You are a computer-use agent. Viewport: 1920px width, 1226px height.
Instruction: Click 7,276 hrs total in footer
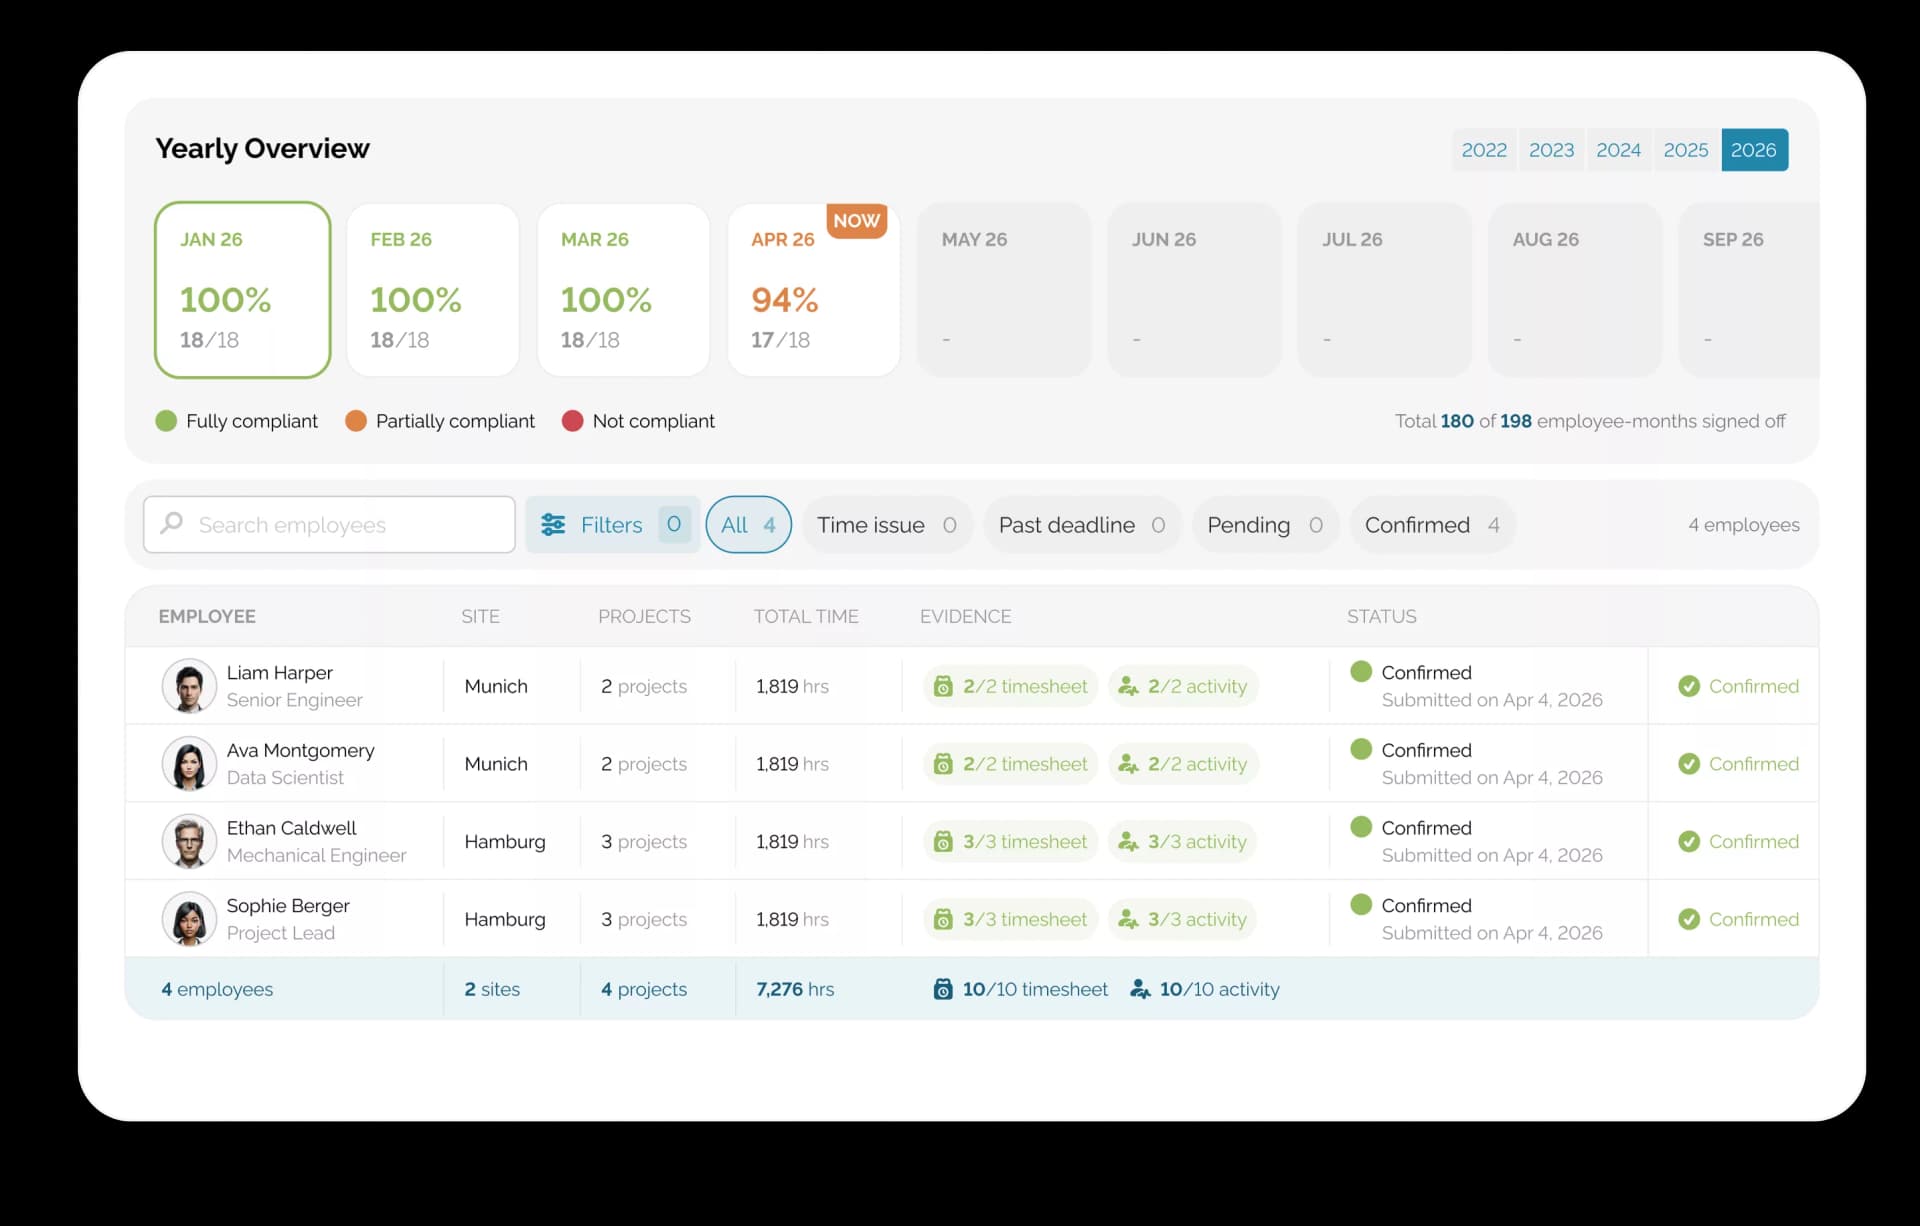tap(795, 989)
